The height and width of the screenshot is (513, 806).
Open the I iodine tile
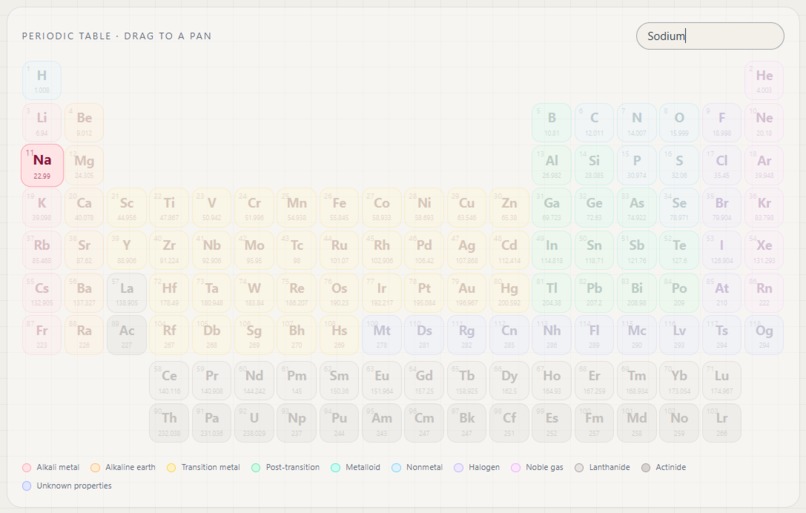[x=722, y=250]
